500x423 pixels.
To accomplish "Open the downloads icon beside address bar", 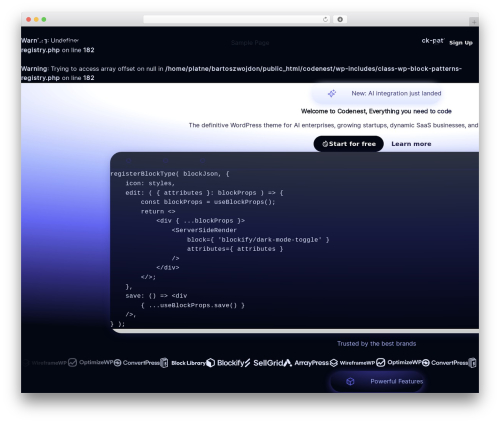I will point(340,19).
